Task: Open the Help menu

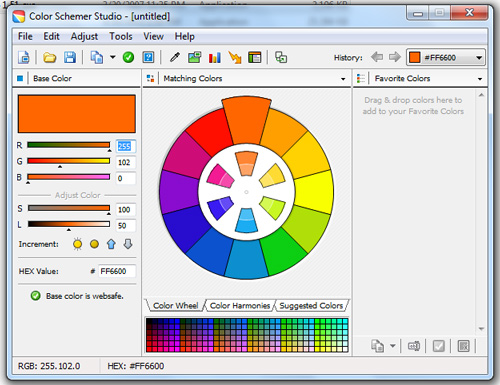Action: pyautogui.click(x=185, y=36)
